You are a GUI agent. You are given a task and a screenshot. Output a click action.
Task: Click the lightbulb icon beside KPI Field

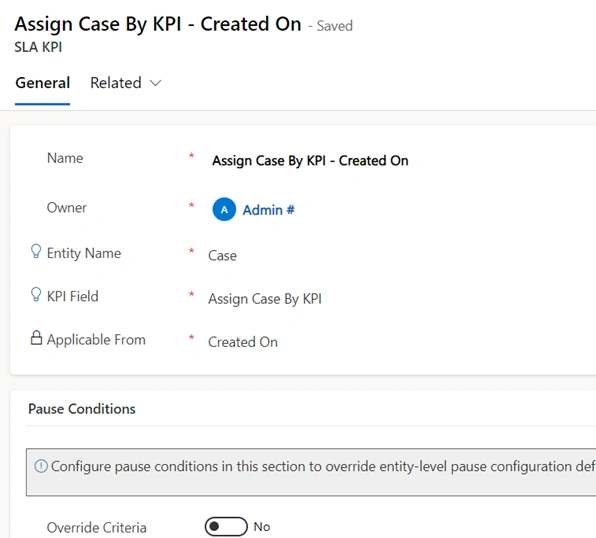(x=36, y=295)
